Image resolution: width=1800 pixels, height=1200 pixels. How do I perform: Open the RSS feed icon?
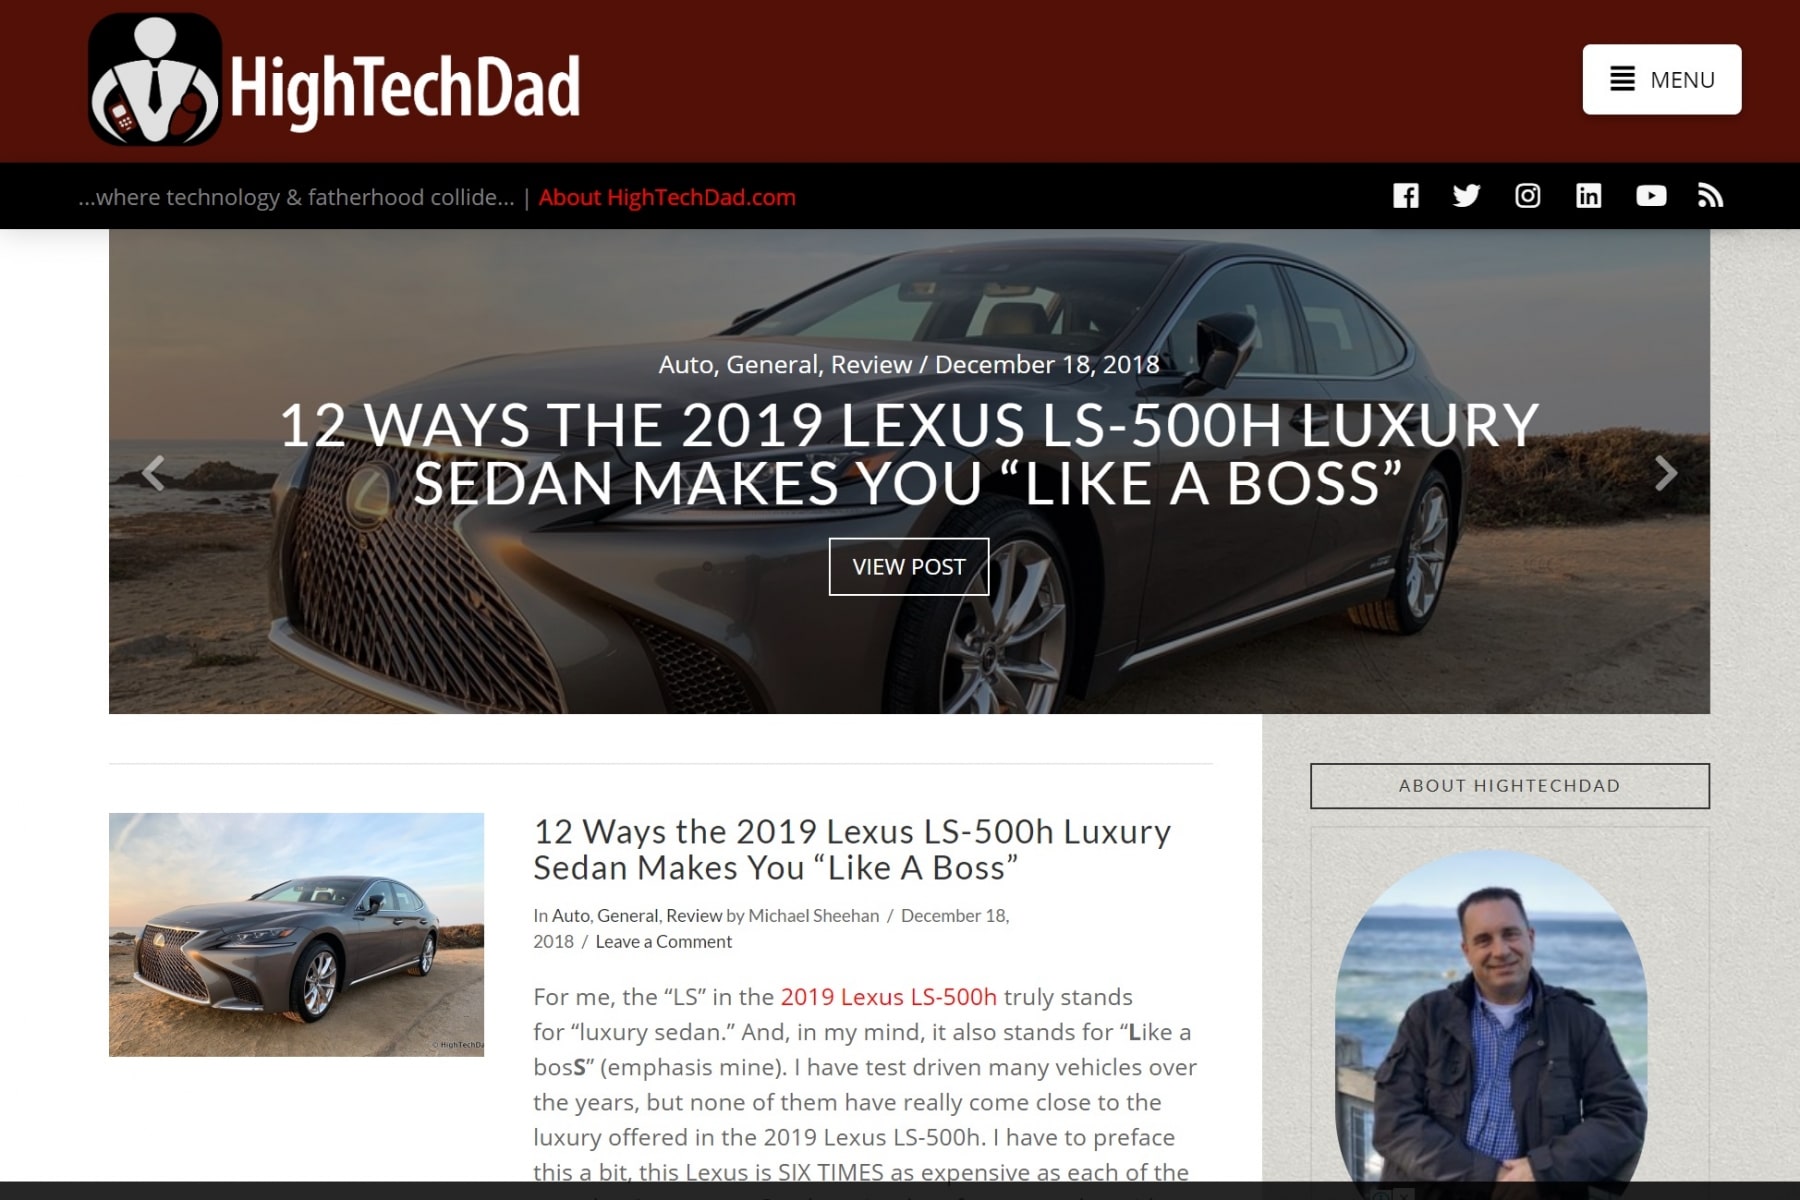pos(1710,196)
